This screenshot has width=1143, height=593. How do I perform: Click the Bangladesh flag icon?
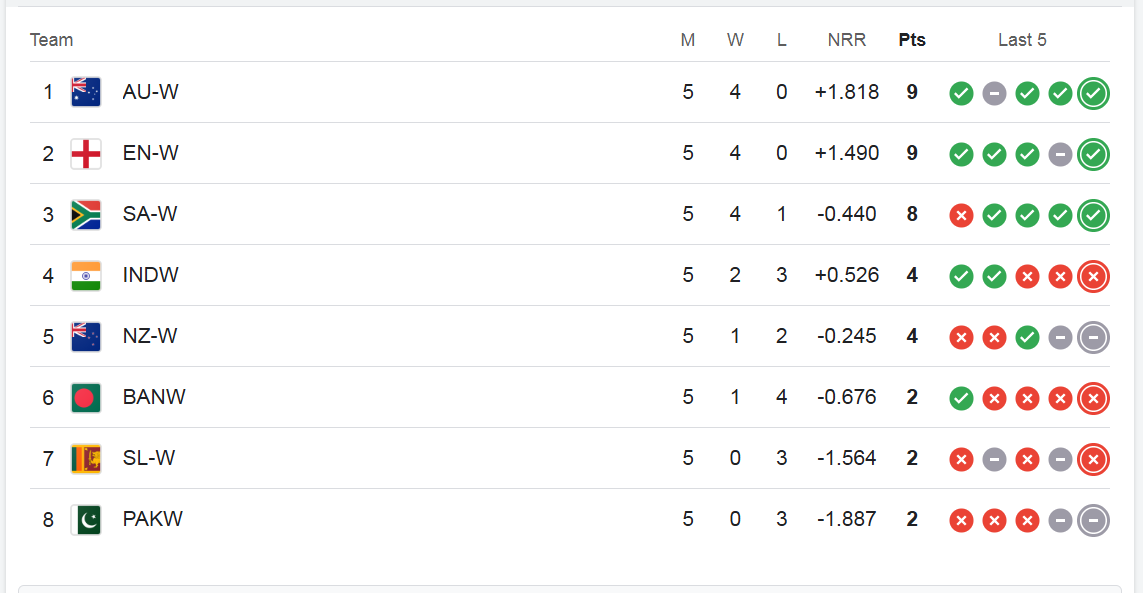(x=86, y=397)
